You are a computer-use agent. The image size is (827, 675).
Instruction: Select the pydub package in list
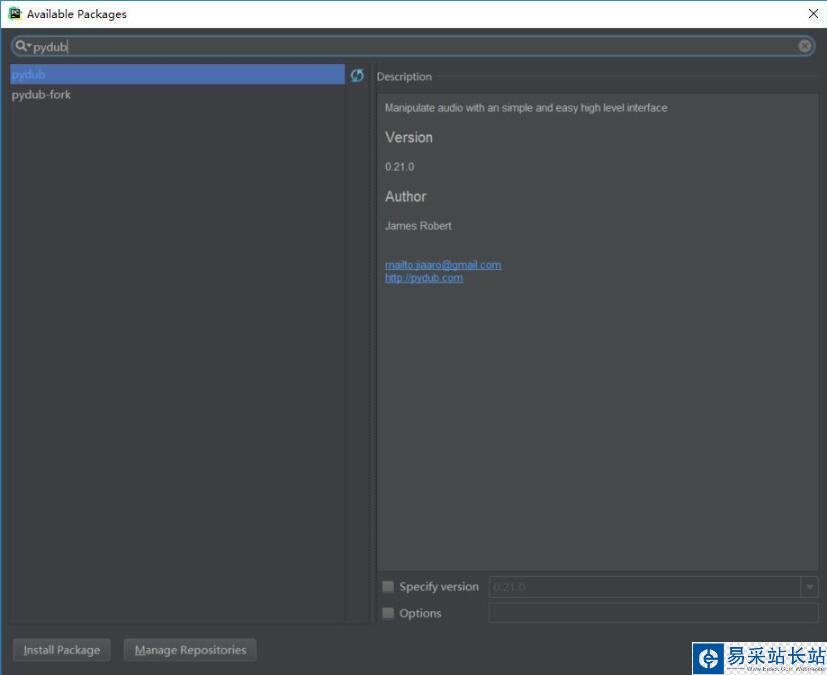coord(177,74)
